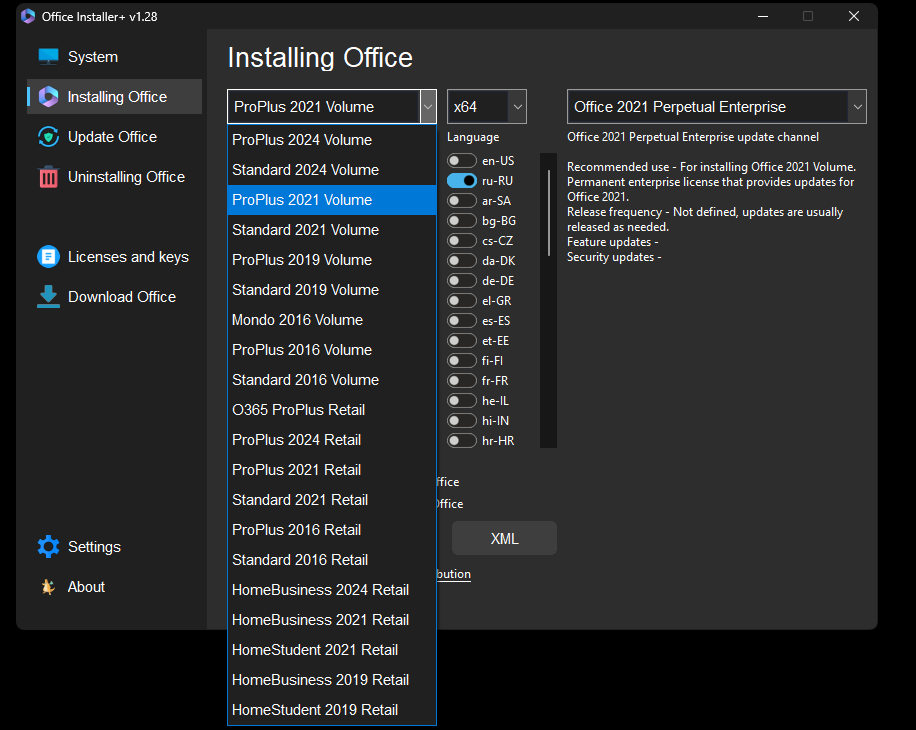916x730 pixels.
Task: Switch to Uninstalling Office section
Action: (114, 177)
